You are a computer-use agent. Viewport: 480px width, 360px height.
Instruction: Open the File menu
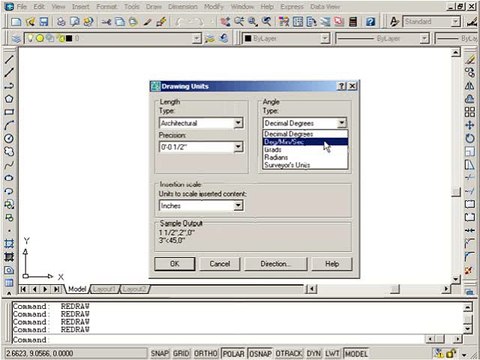22,6
